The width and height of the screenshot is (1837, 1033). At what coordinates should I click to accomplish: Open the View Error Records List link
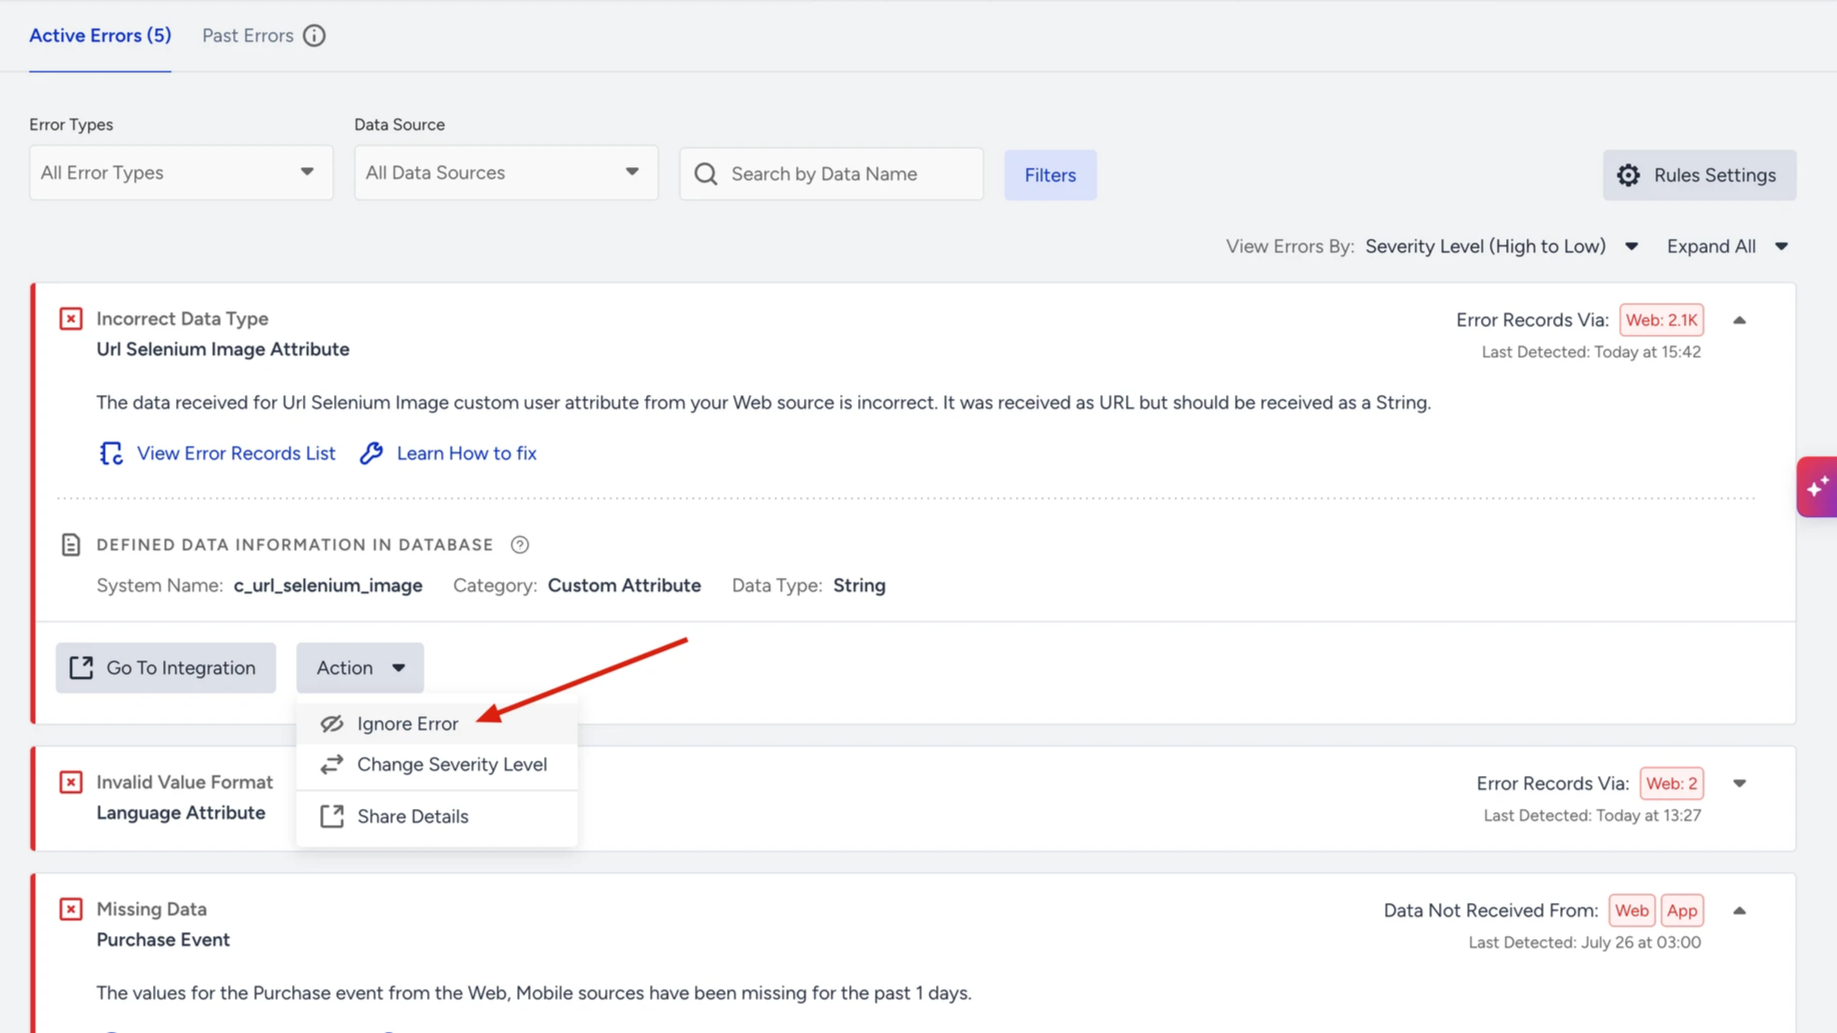[x=236, y=453]
